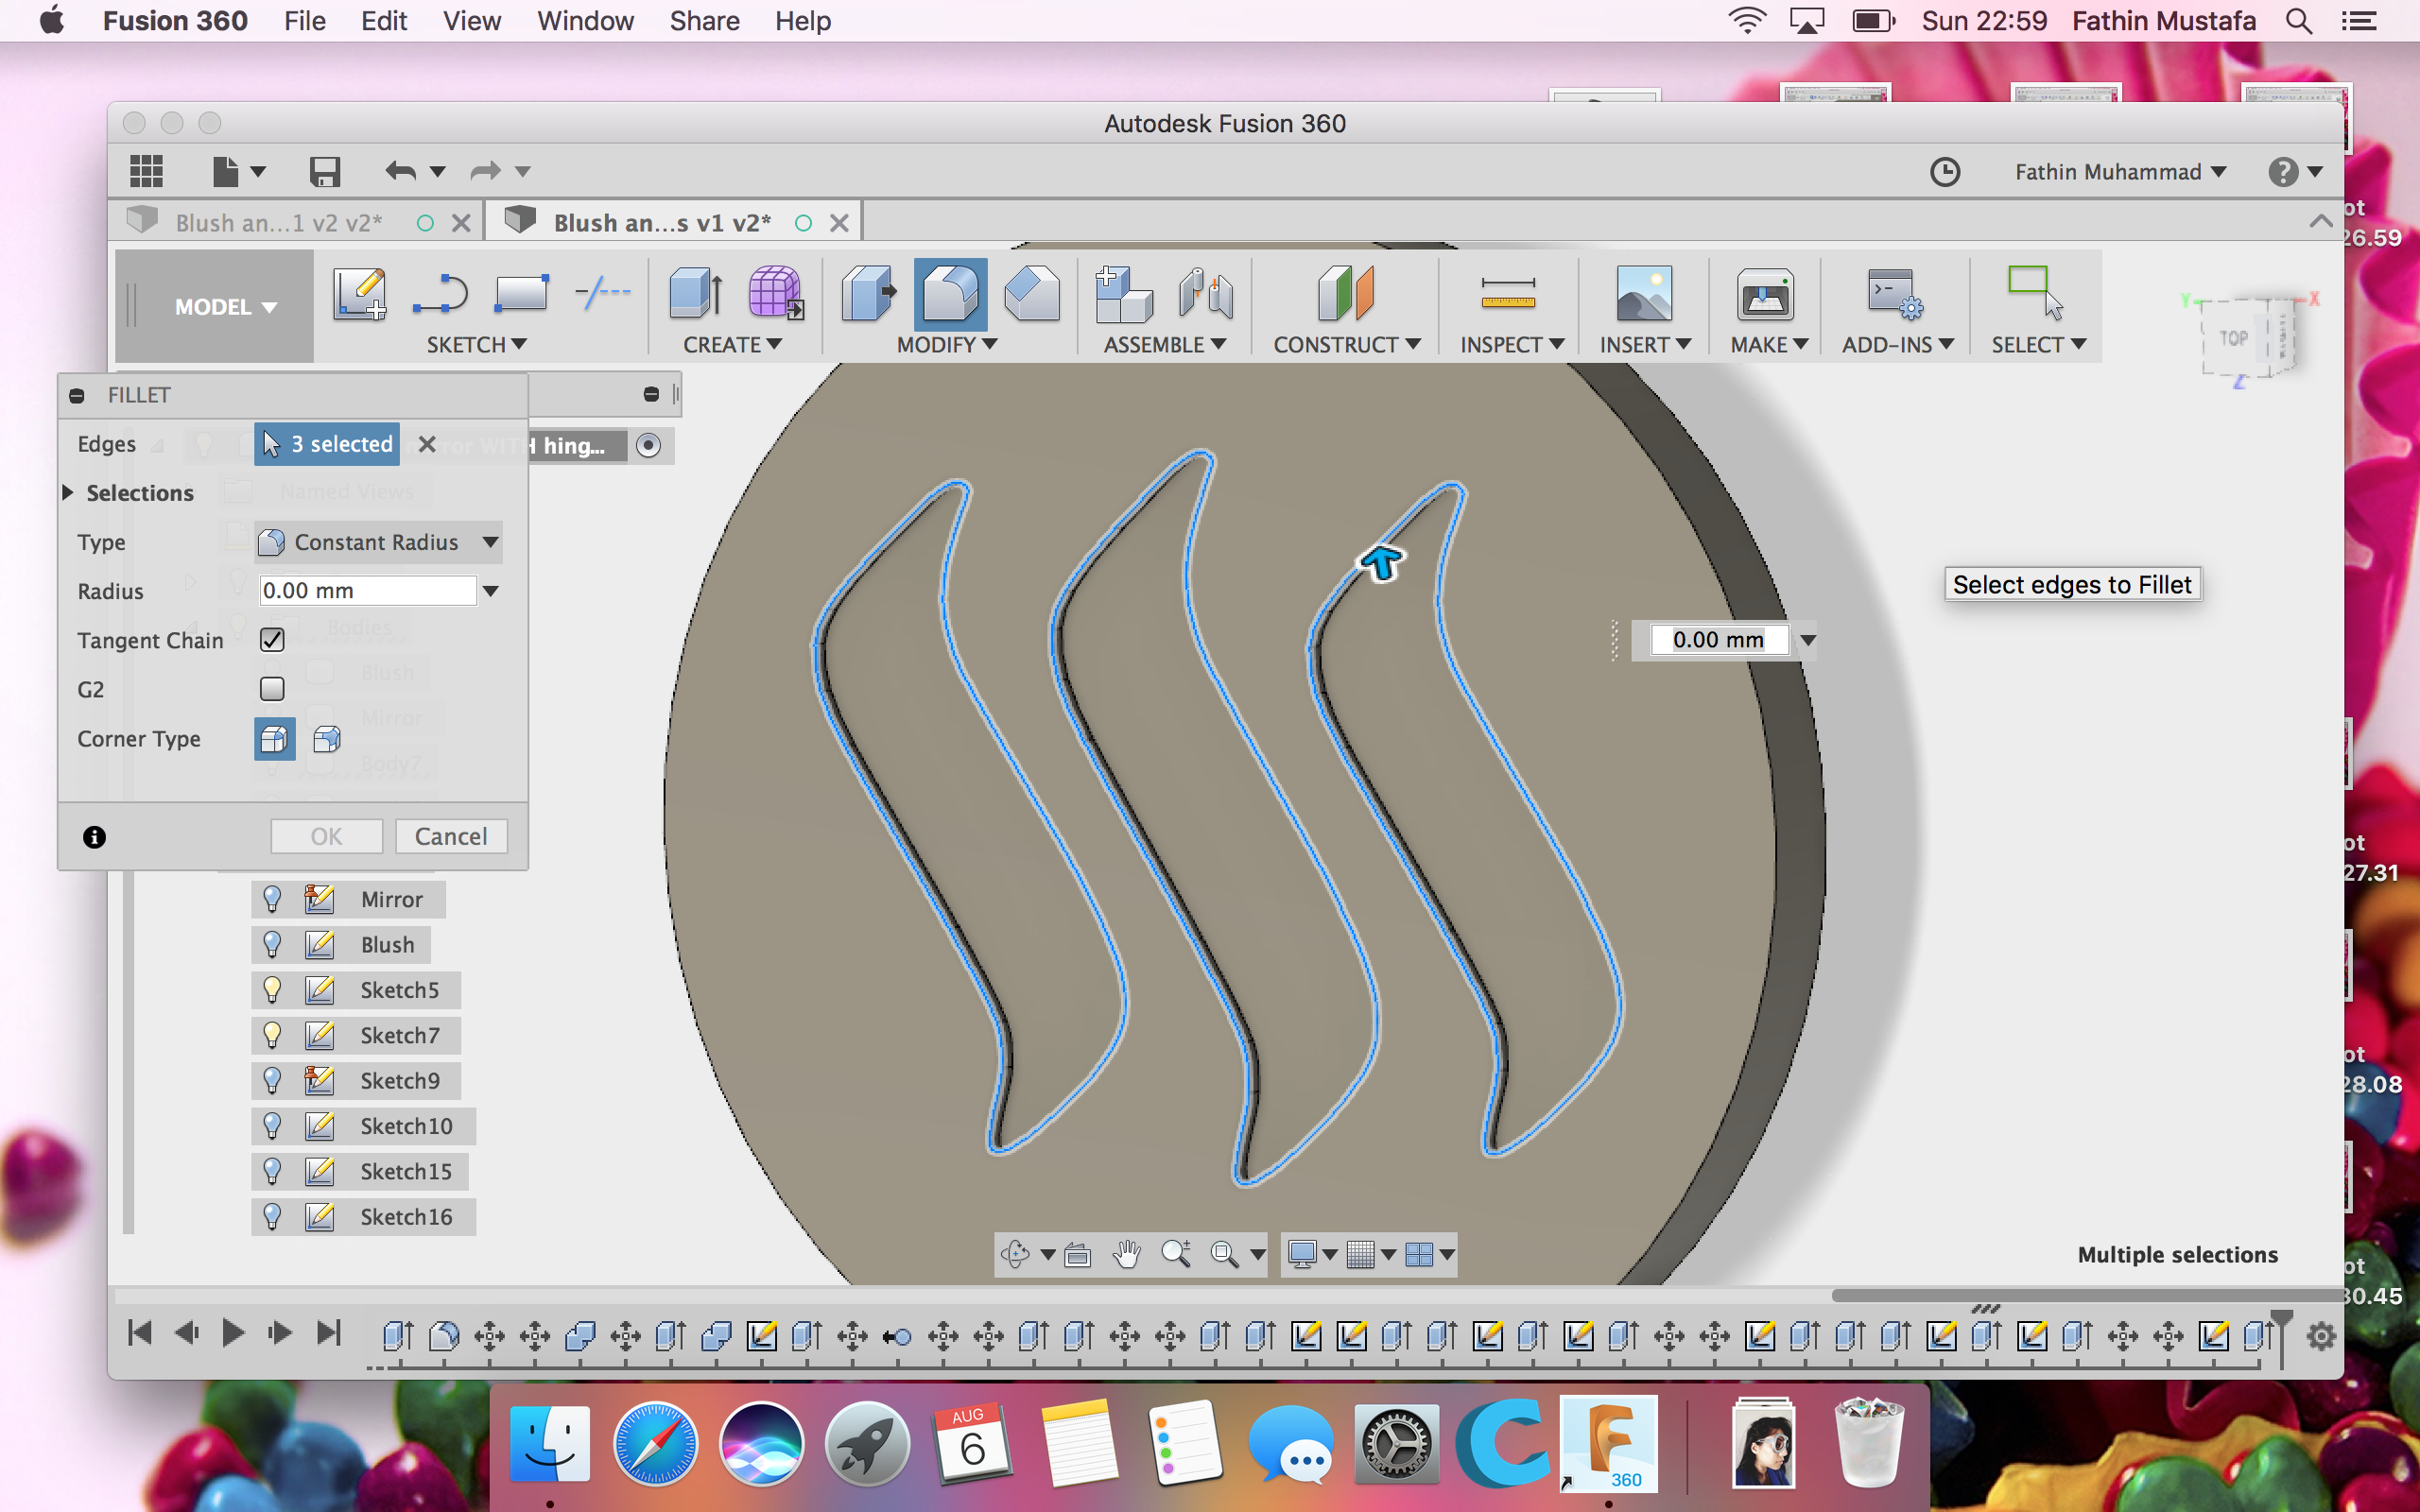
Task: Click the Cancel button
Action: click(x=451, y=836)
